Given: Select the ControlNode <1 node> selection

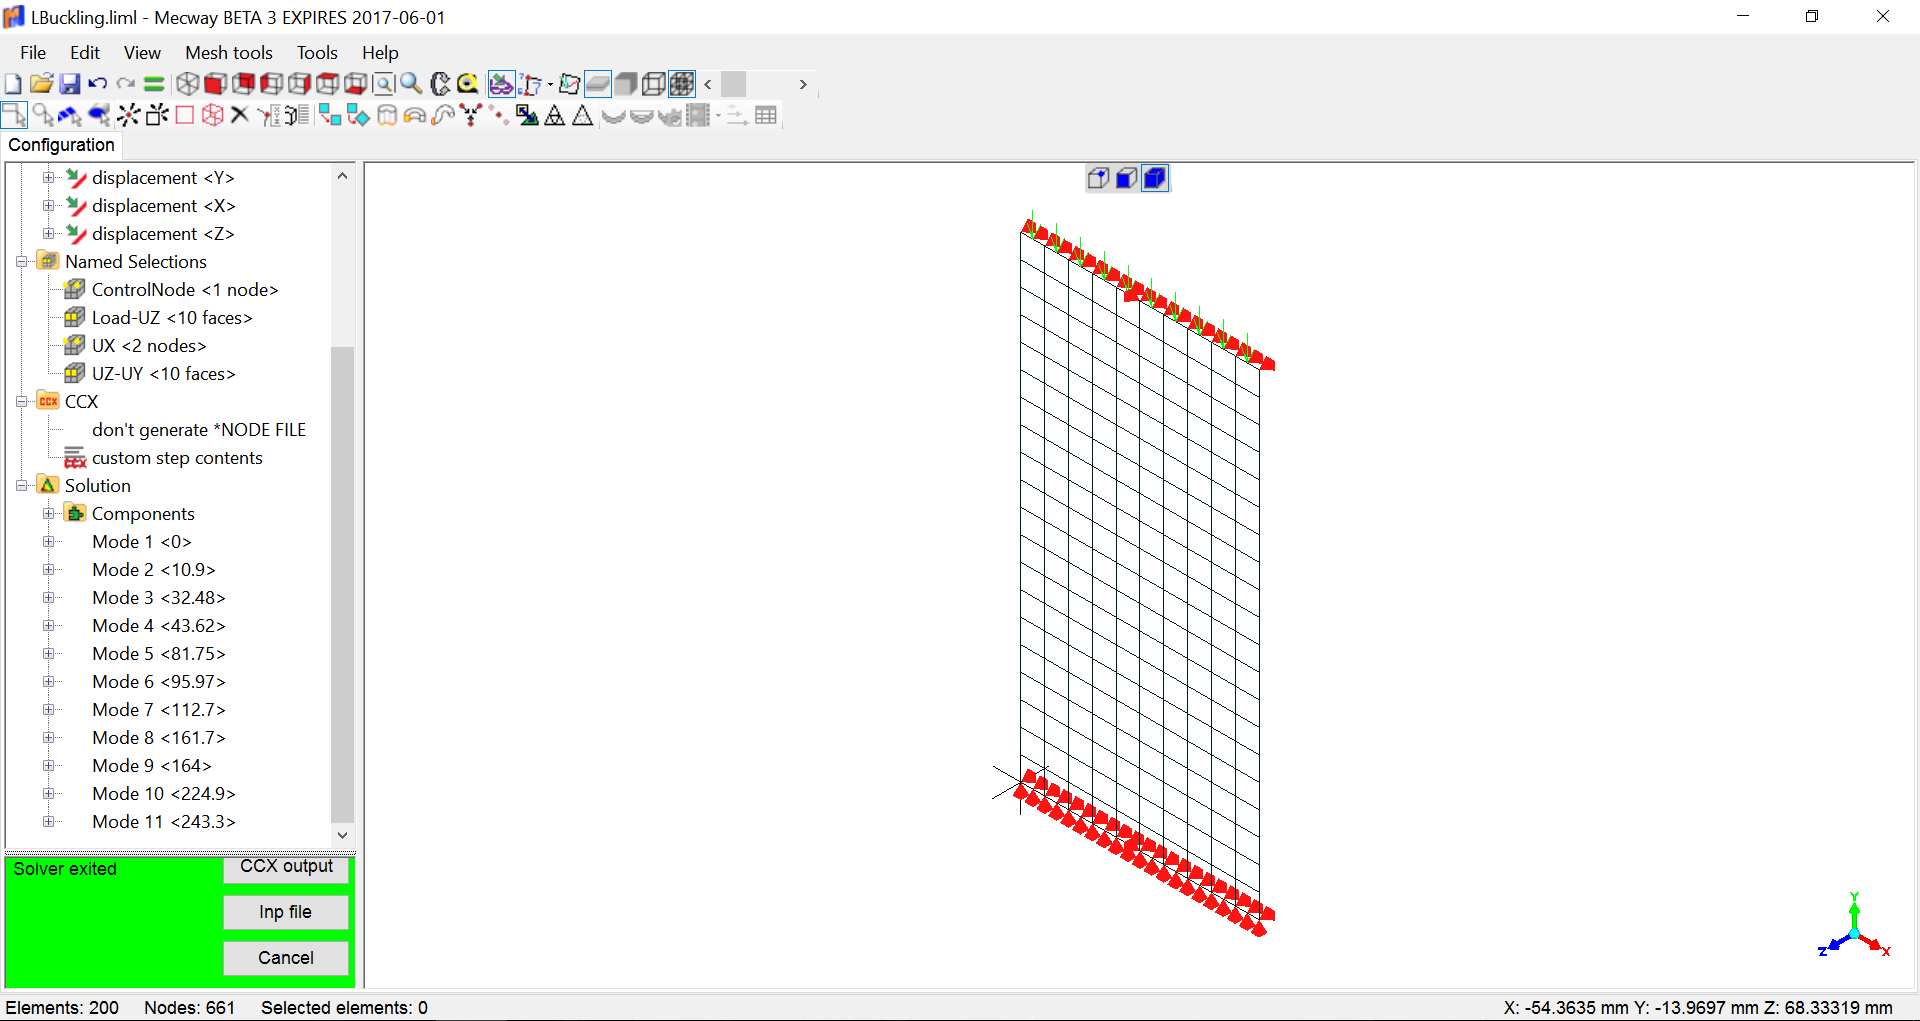Looking at the screenshot, I should 185,290.
